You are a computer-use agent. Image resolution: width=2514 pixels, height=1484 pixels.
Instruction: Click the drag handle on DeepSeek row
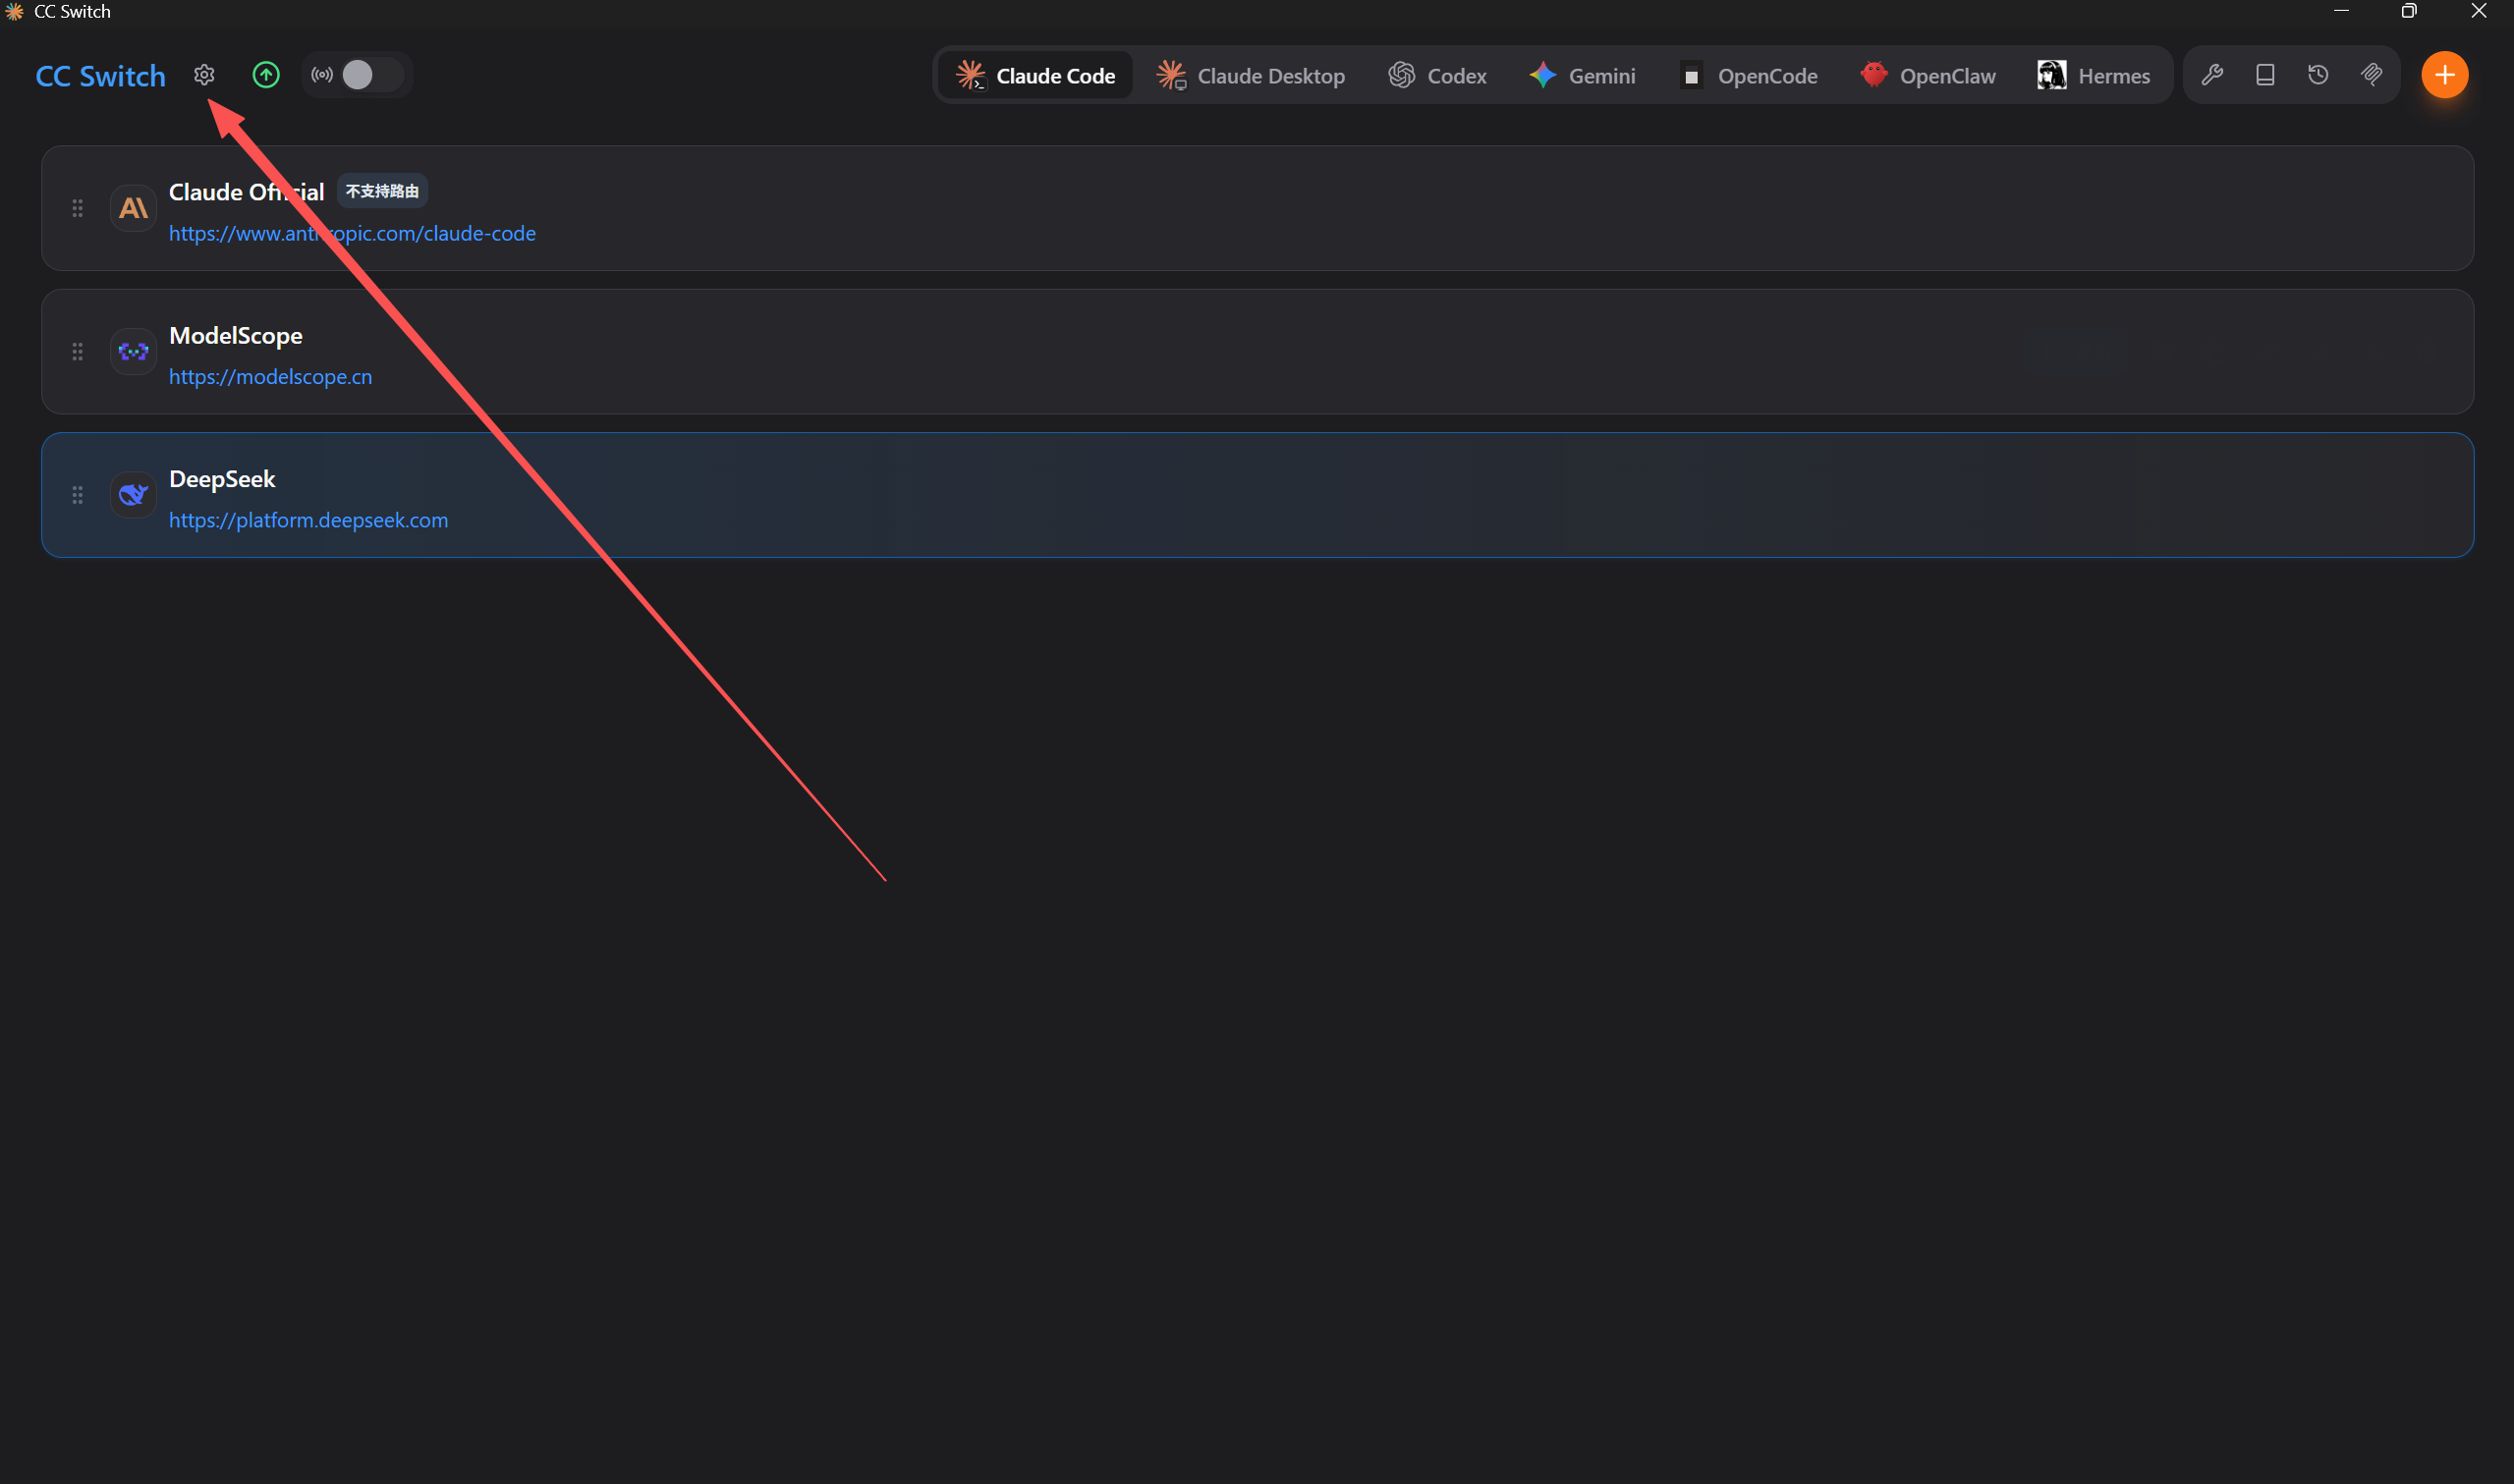pos(77,495)
